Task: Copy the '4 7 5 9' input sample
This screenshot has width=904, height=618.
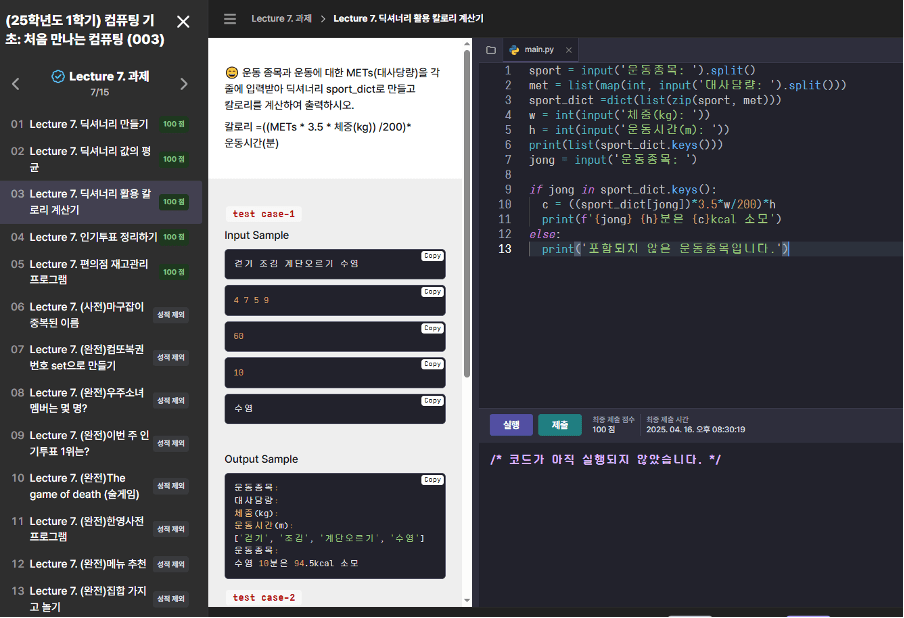Action: click(x=430, y=292)
